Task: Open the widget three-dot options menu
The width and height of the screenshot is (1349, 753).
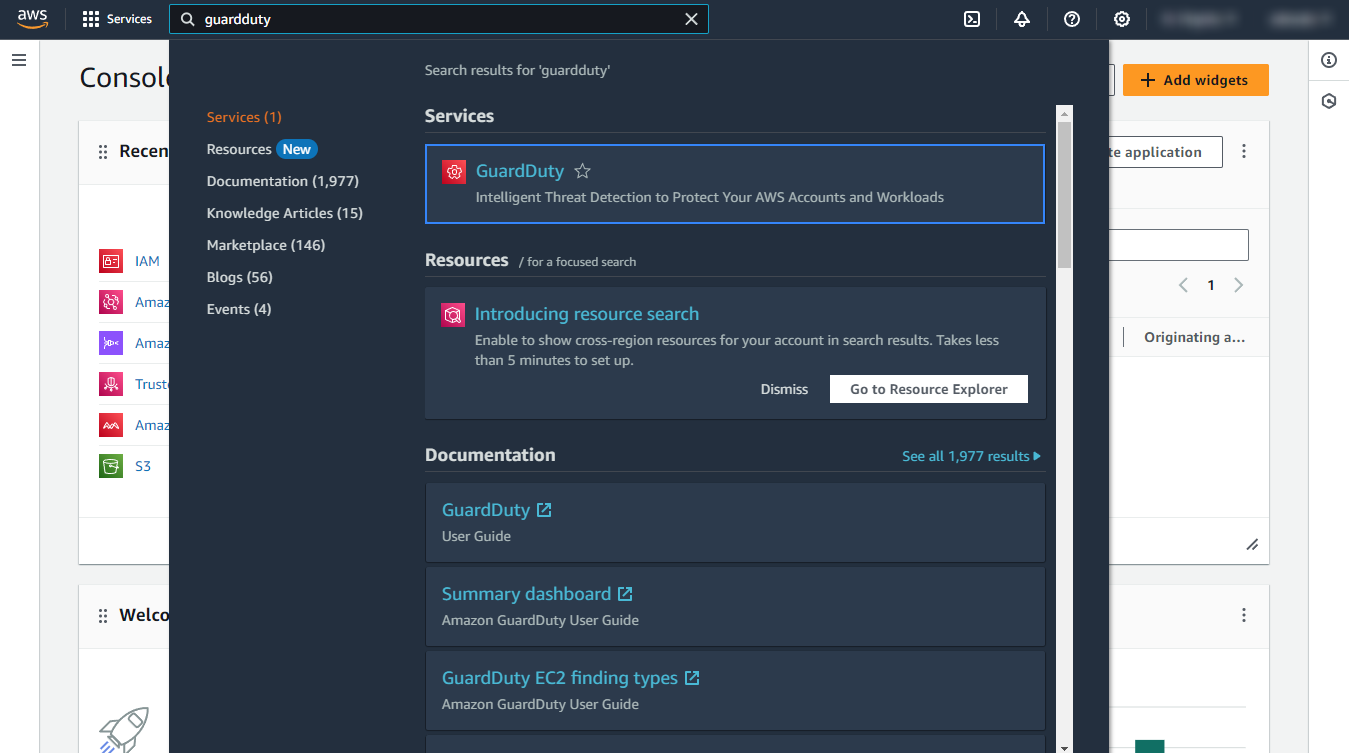Action: tap(1244, 152)
